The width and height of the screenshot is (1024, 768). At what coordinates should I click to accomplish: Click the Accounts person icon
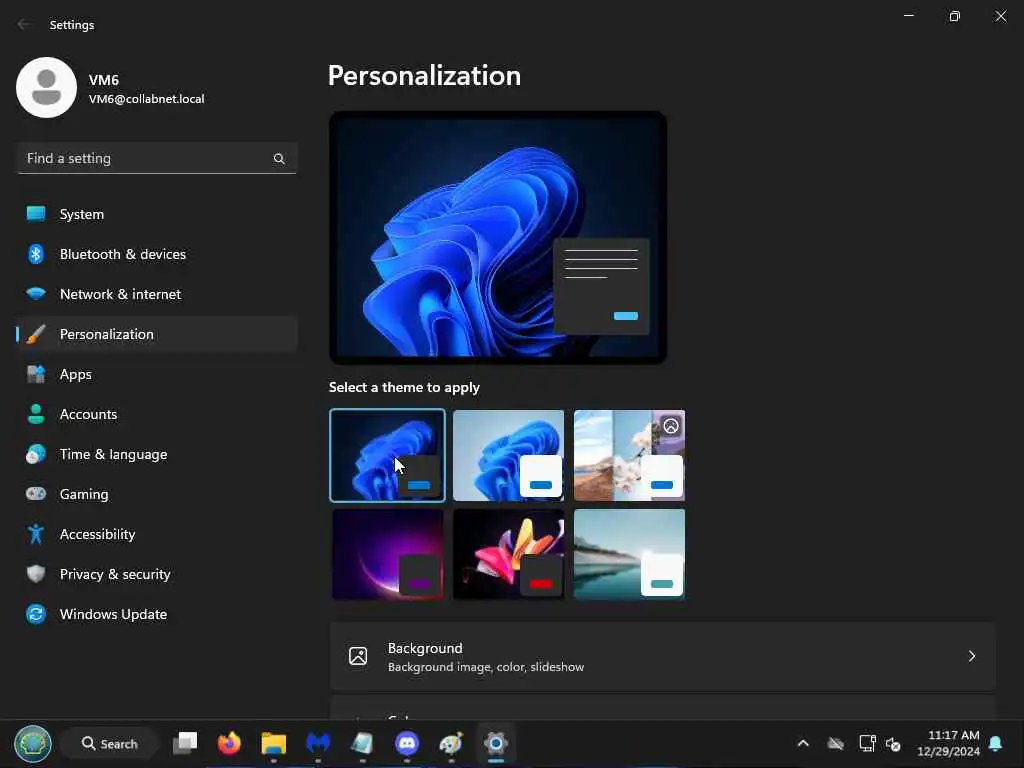36,414
